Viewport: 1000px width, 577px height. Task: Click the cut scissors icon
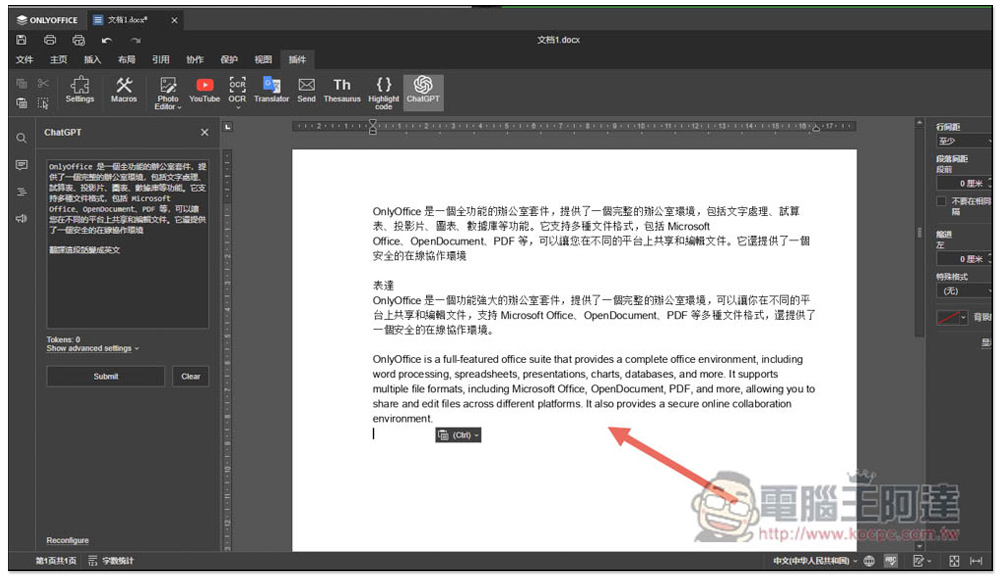coord(43,84)
